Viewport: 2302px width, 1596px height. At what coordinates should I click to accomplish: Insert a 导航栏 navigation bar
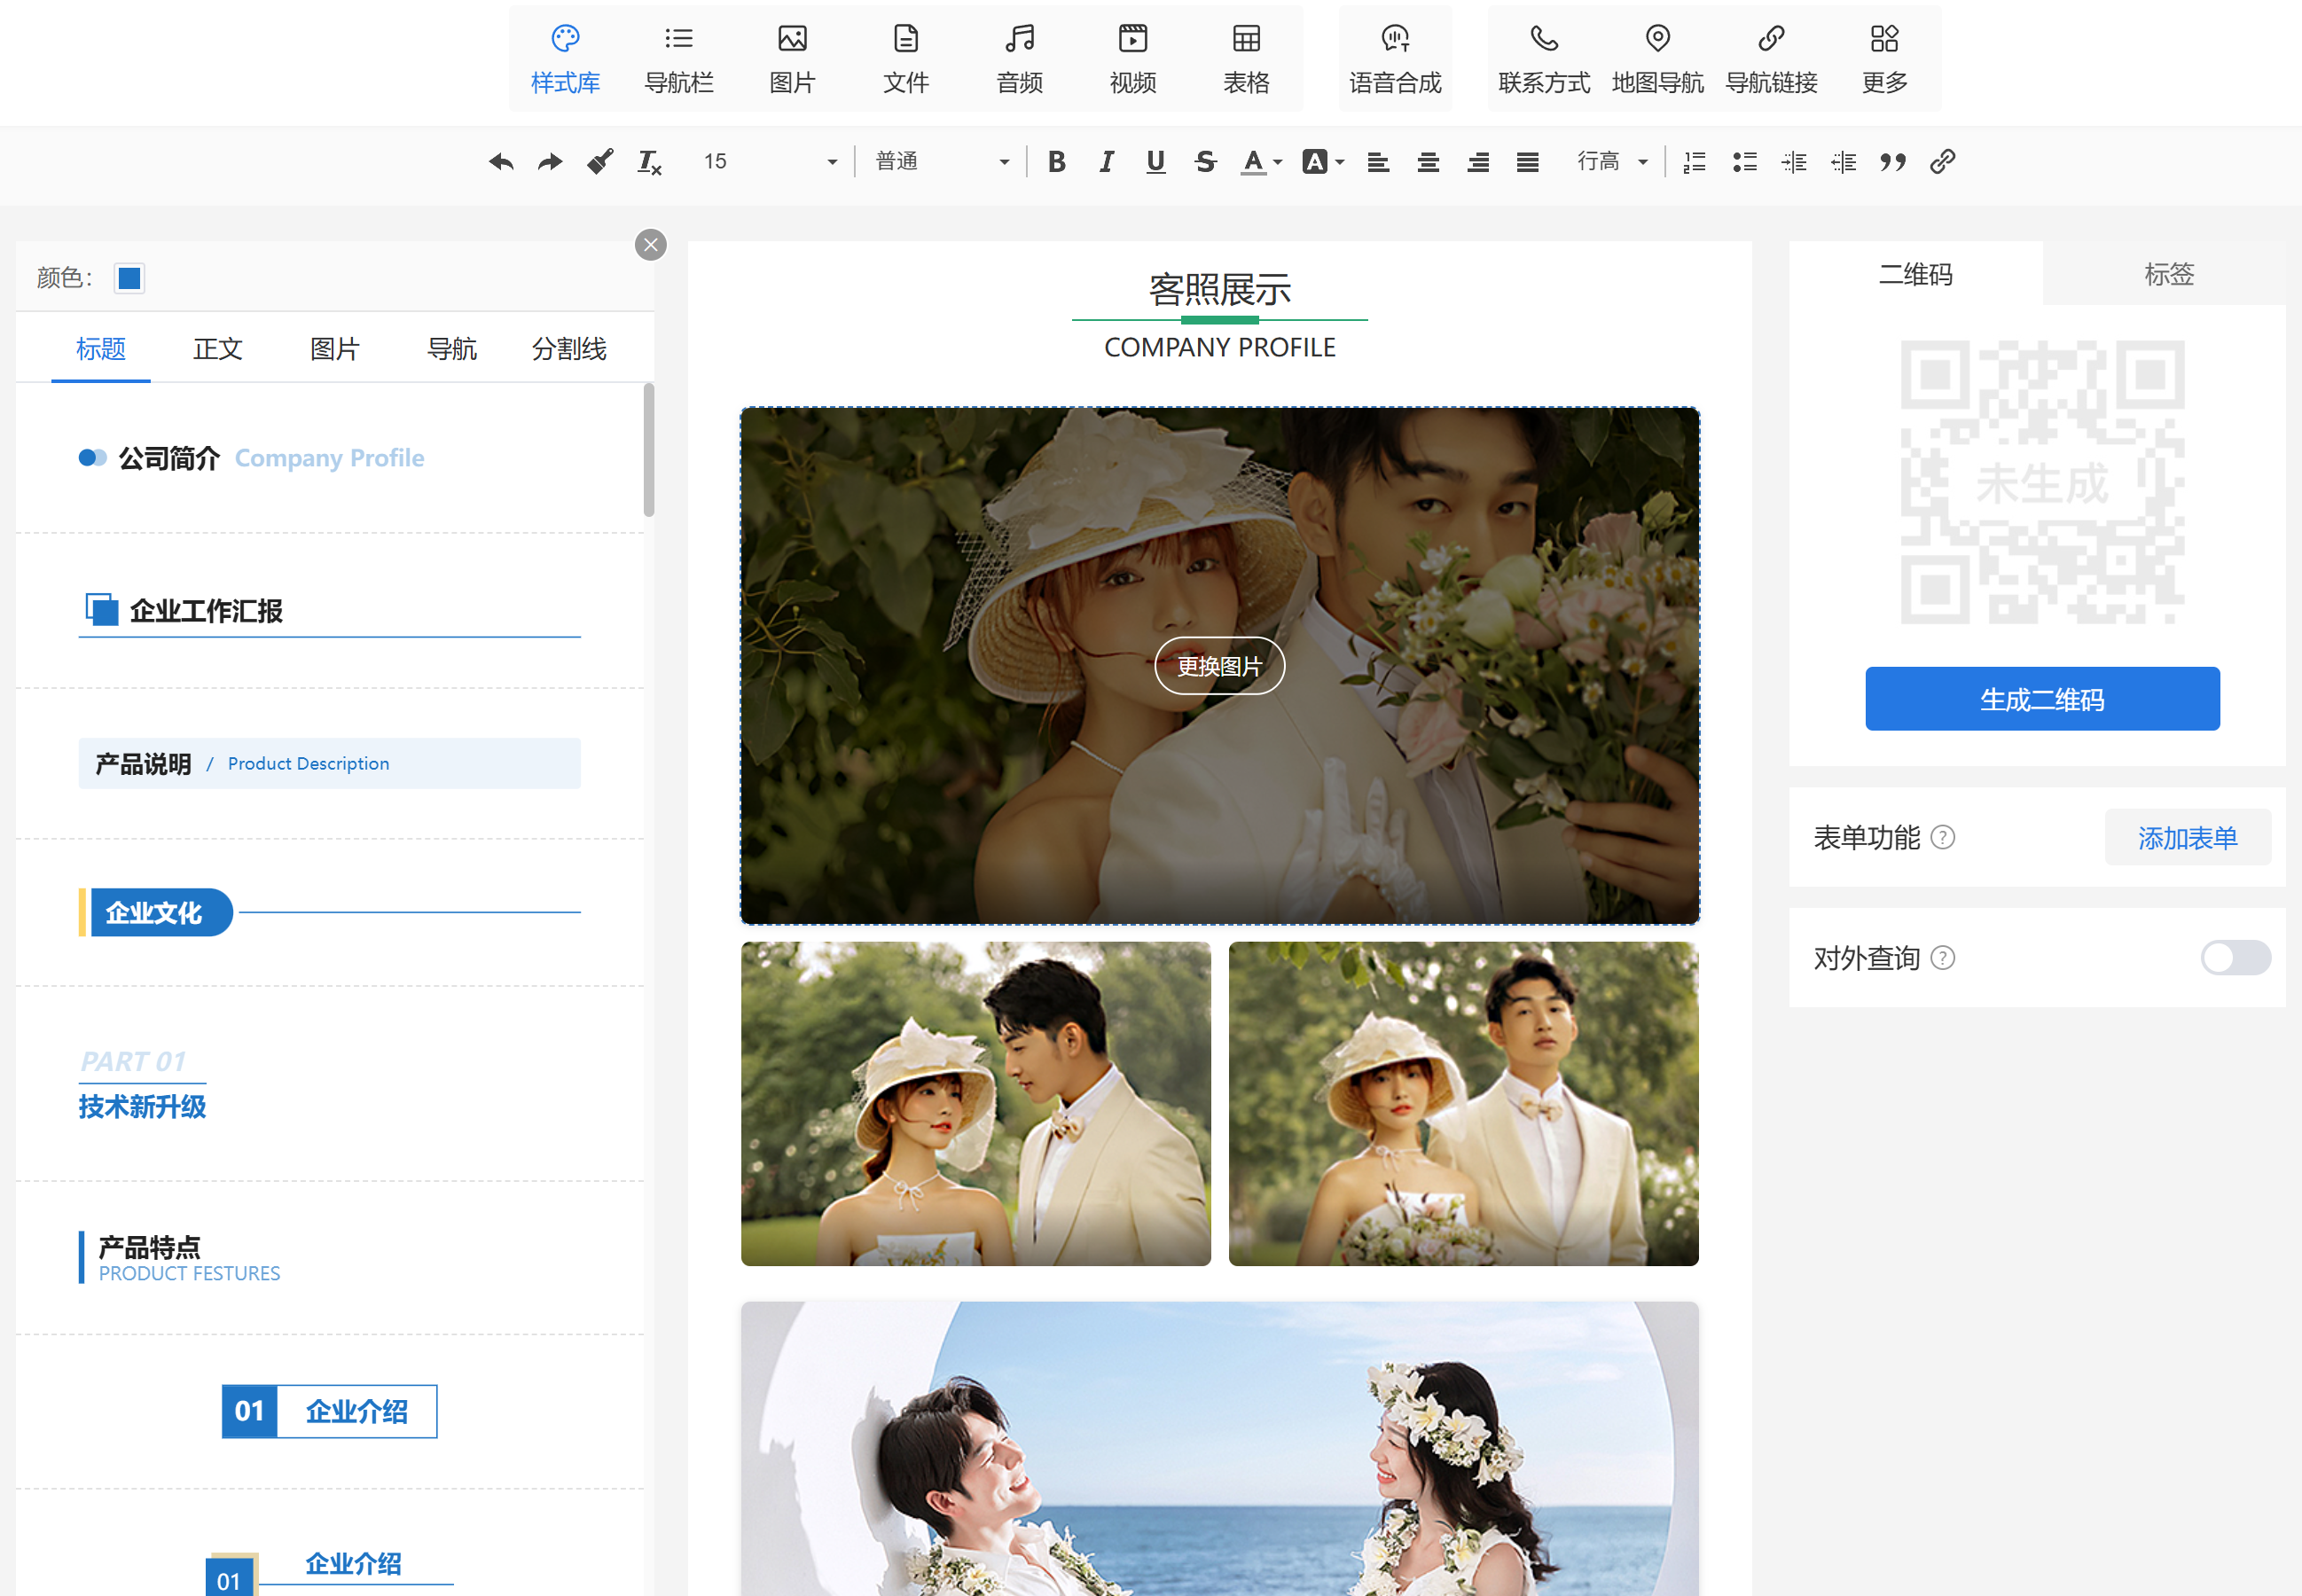[679, 59]
